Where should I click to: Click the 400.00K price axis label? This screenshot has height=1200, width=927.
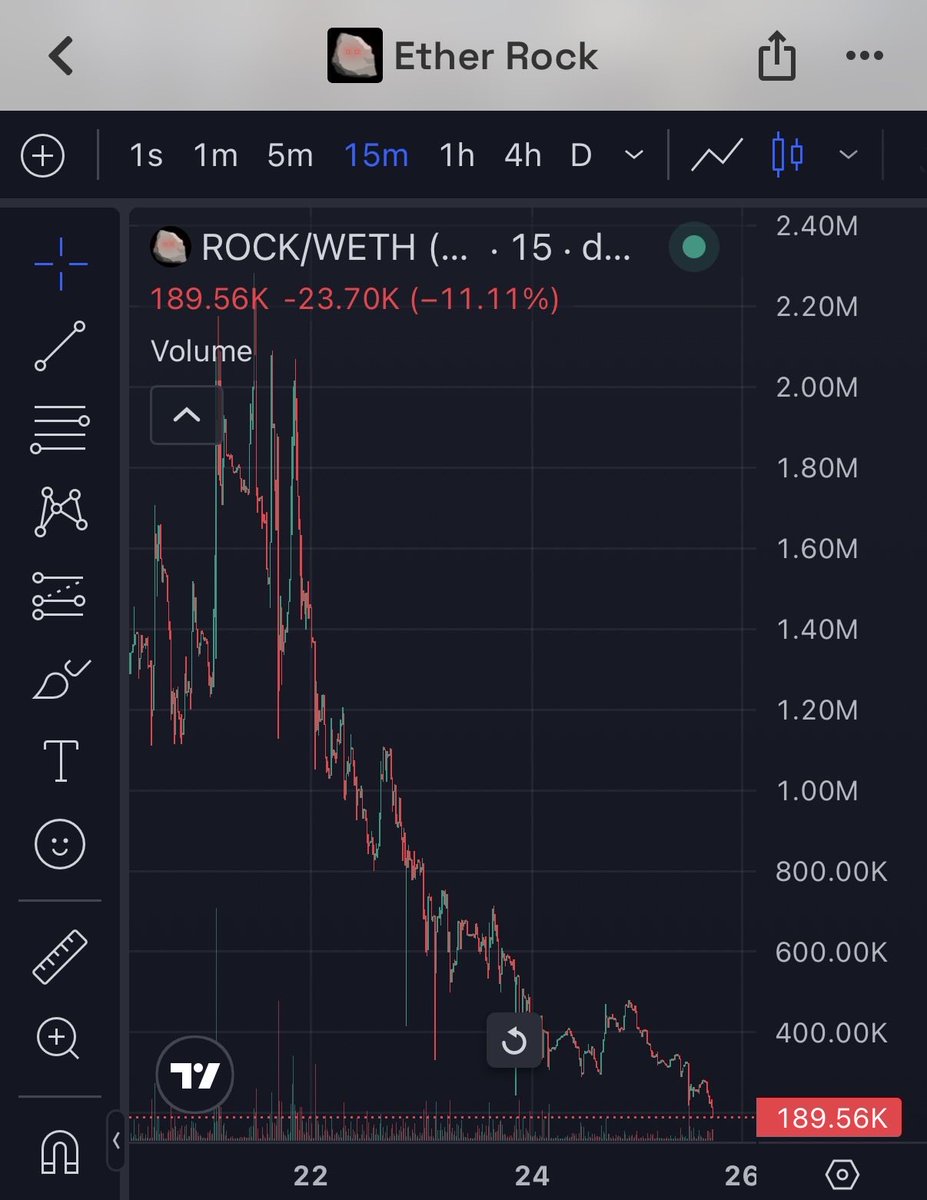(831, 1031)
